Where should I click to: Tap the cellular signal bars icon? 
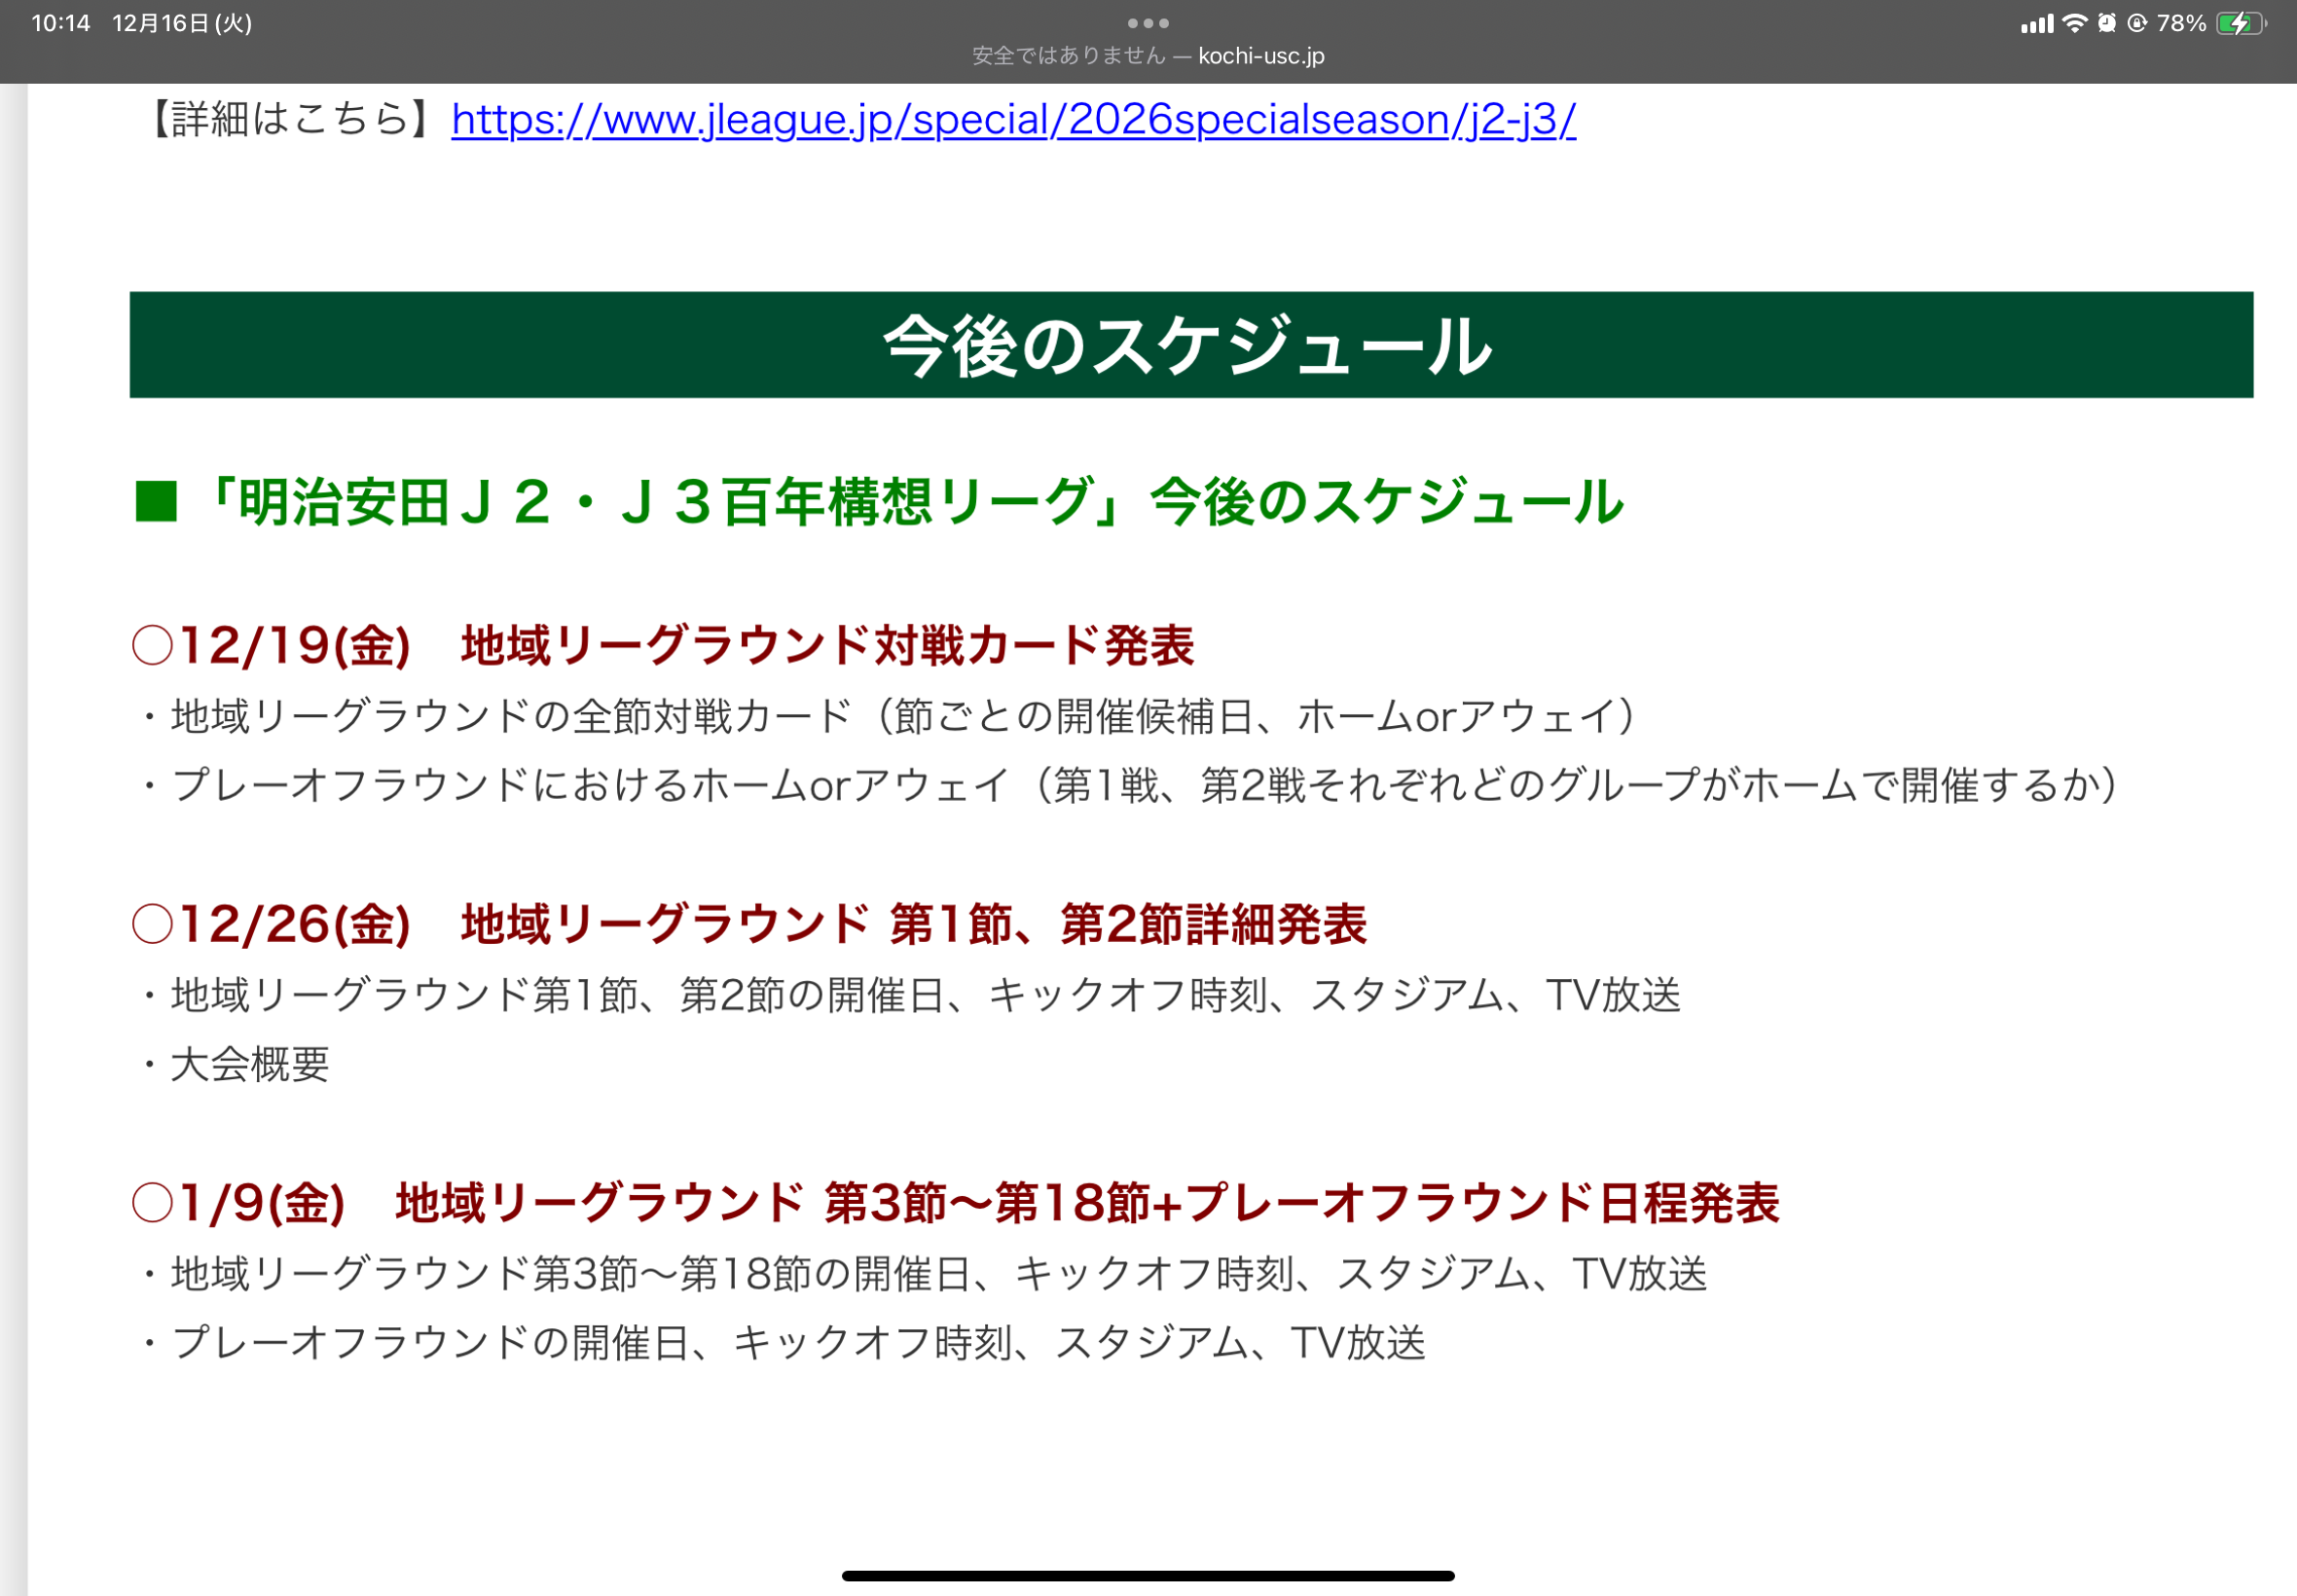2036,23
